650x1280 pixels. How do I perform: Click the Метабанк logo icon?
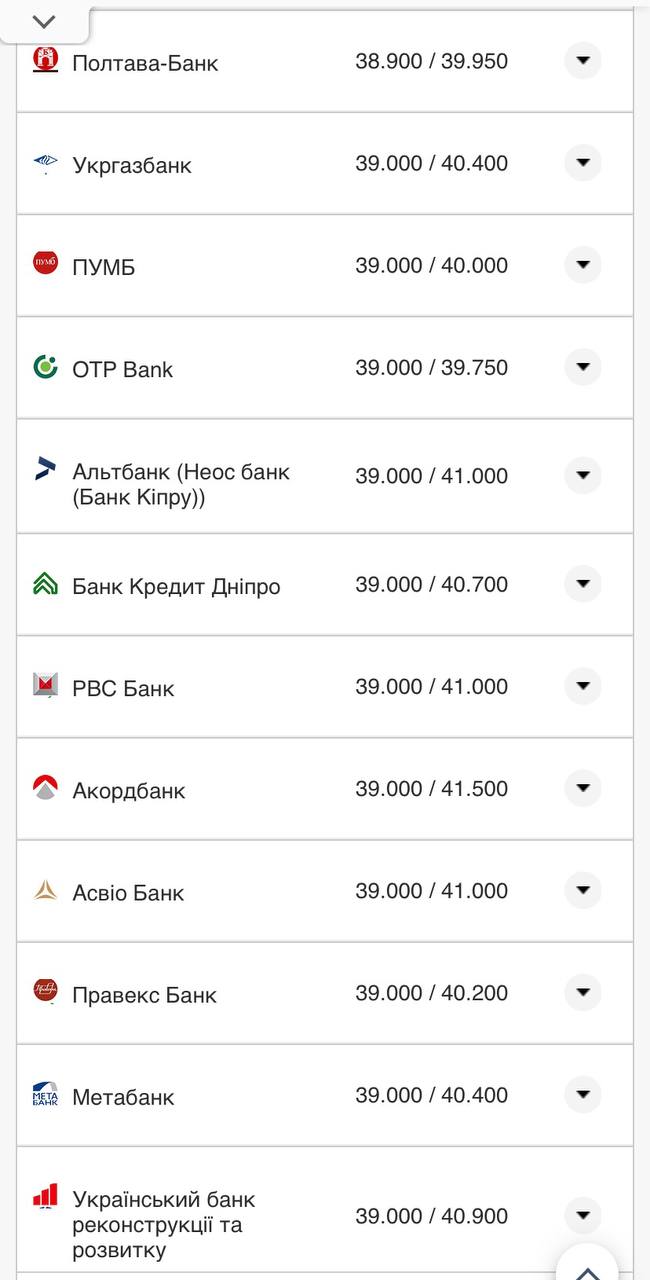[45, 1094]
